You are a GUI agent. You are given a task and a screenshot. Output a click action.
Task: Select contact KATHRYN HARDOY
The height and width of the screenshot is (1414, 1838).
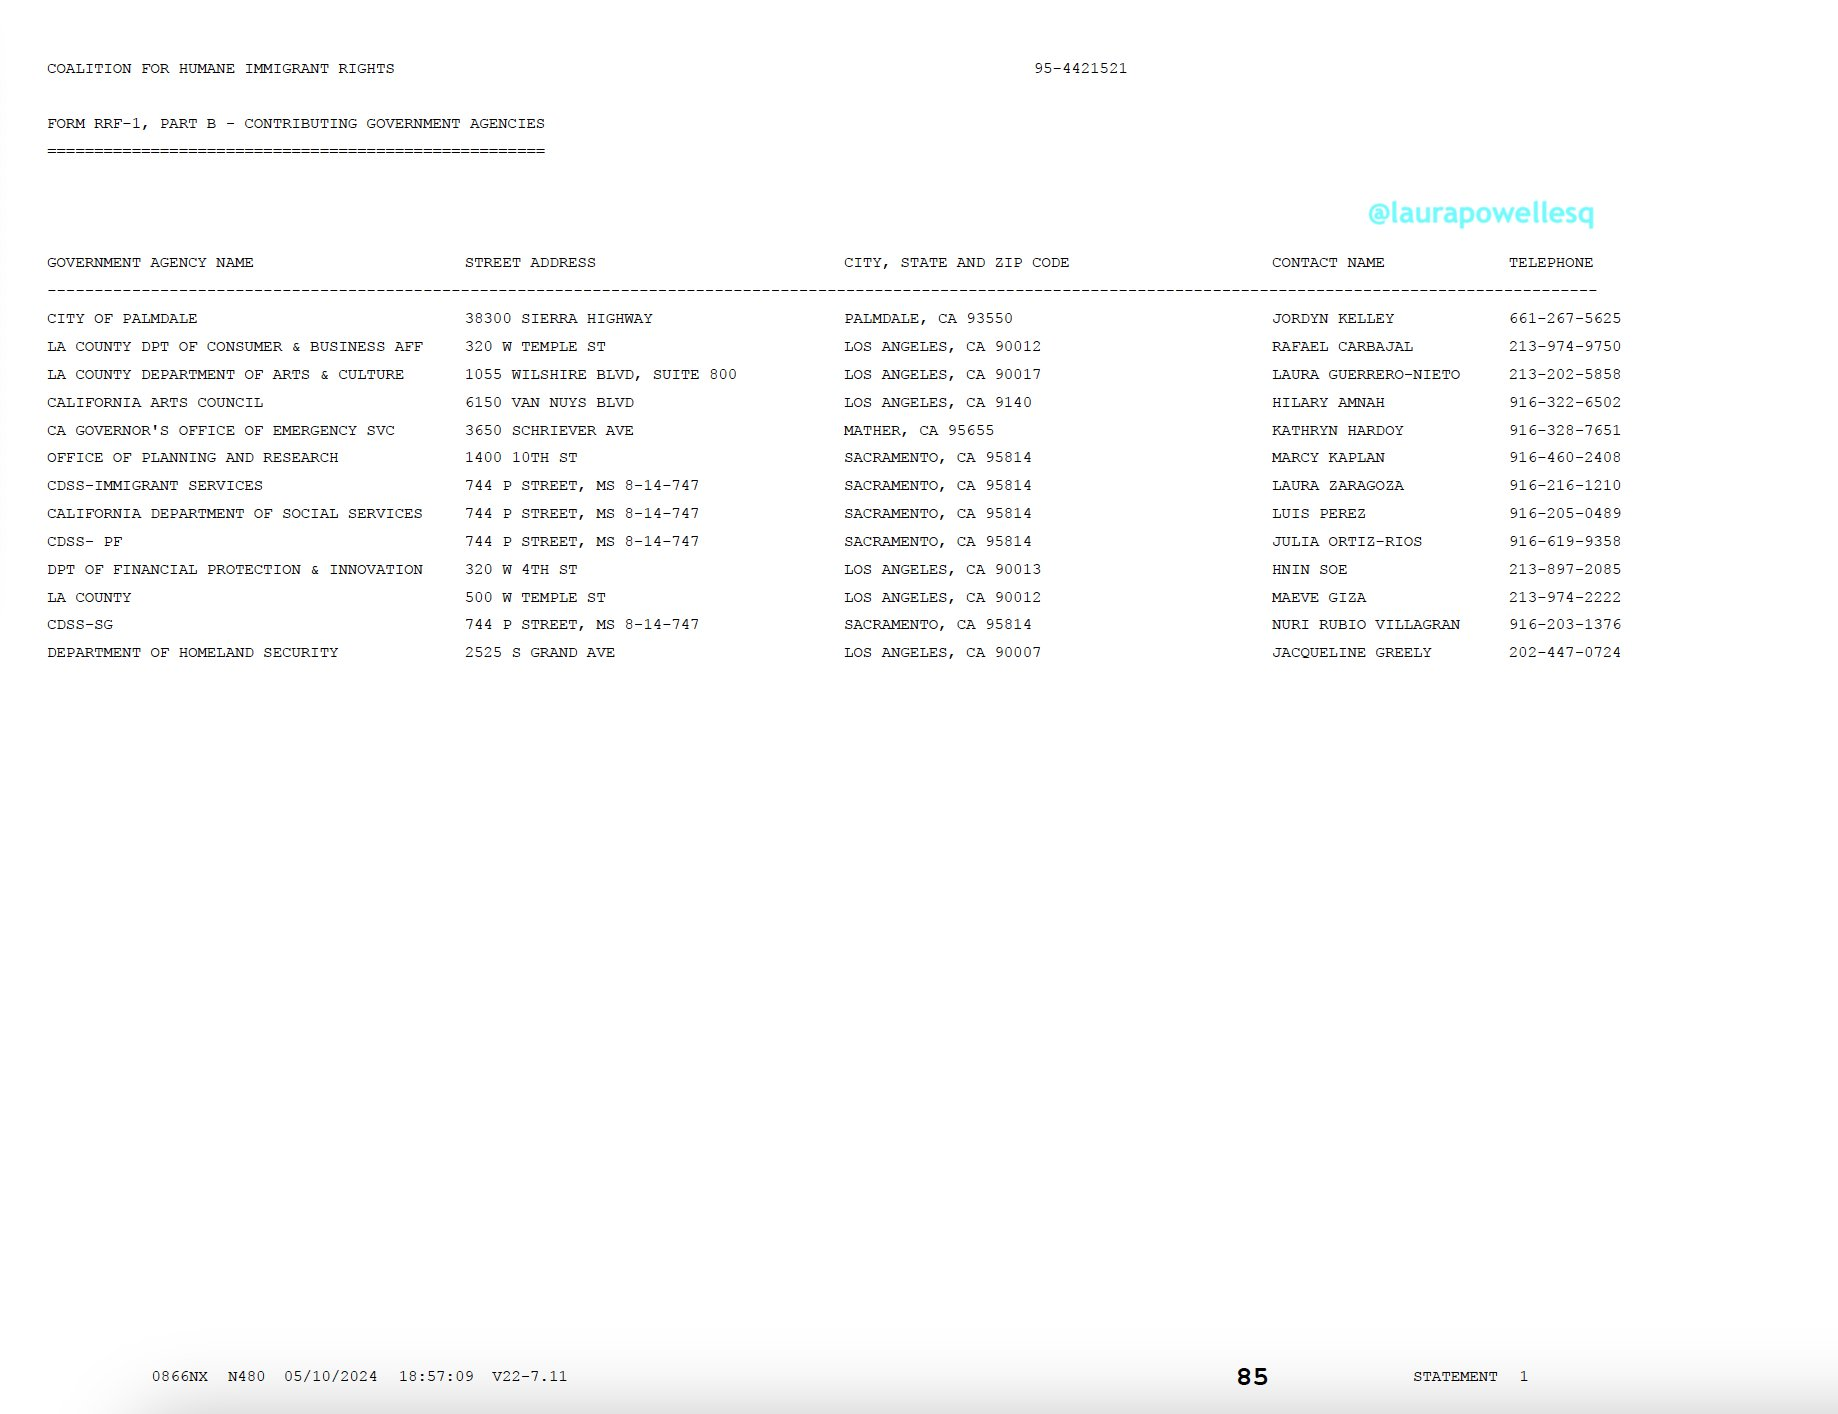point(1338,431)
